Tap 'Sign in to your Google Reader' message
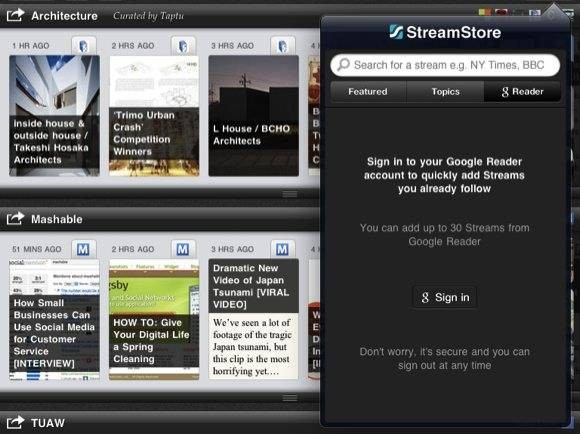Screen dimensions: 580x434 click(x=444, y=175)
